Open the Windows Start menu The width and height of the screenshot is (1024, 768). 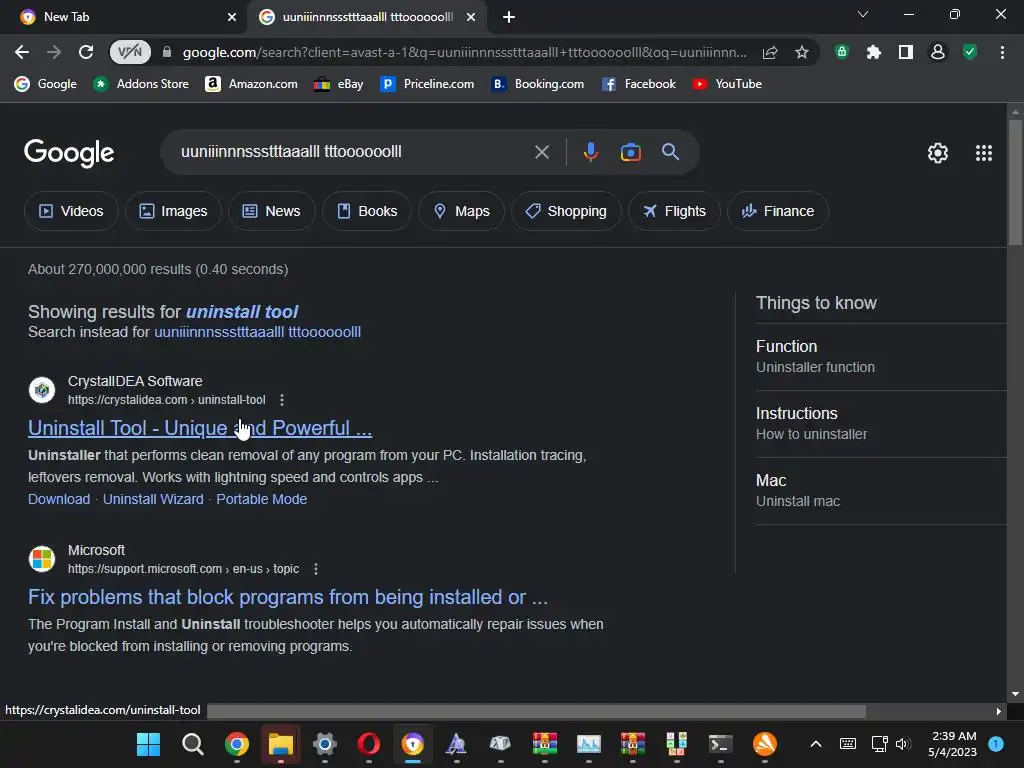pyautogui.click(x=148, y=744)
